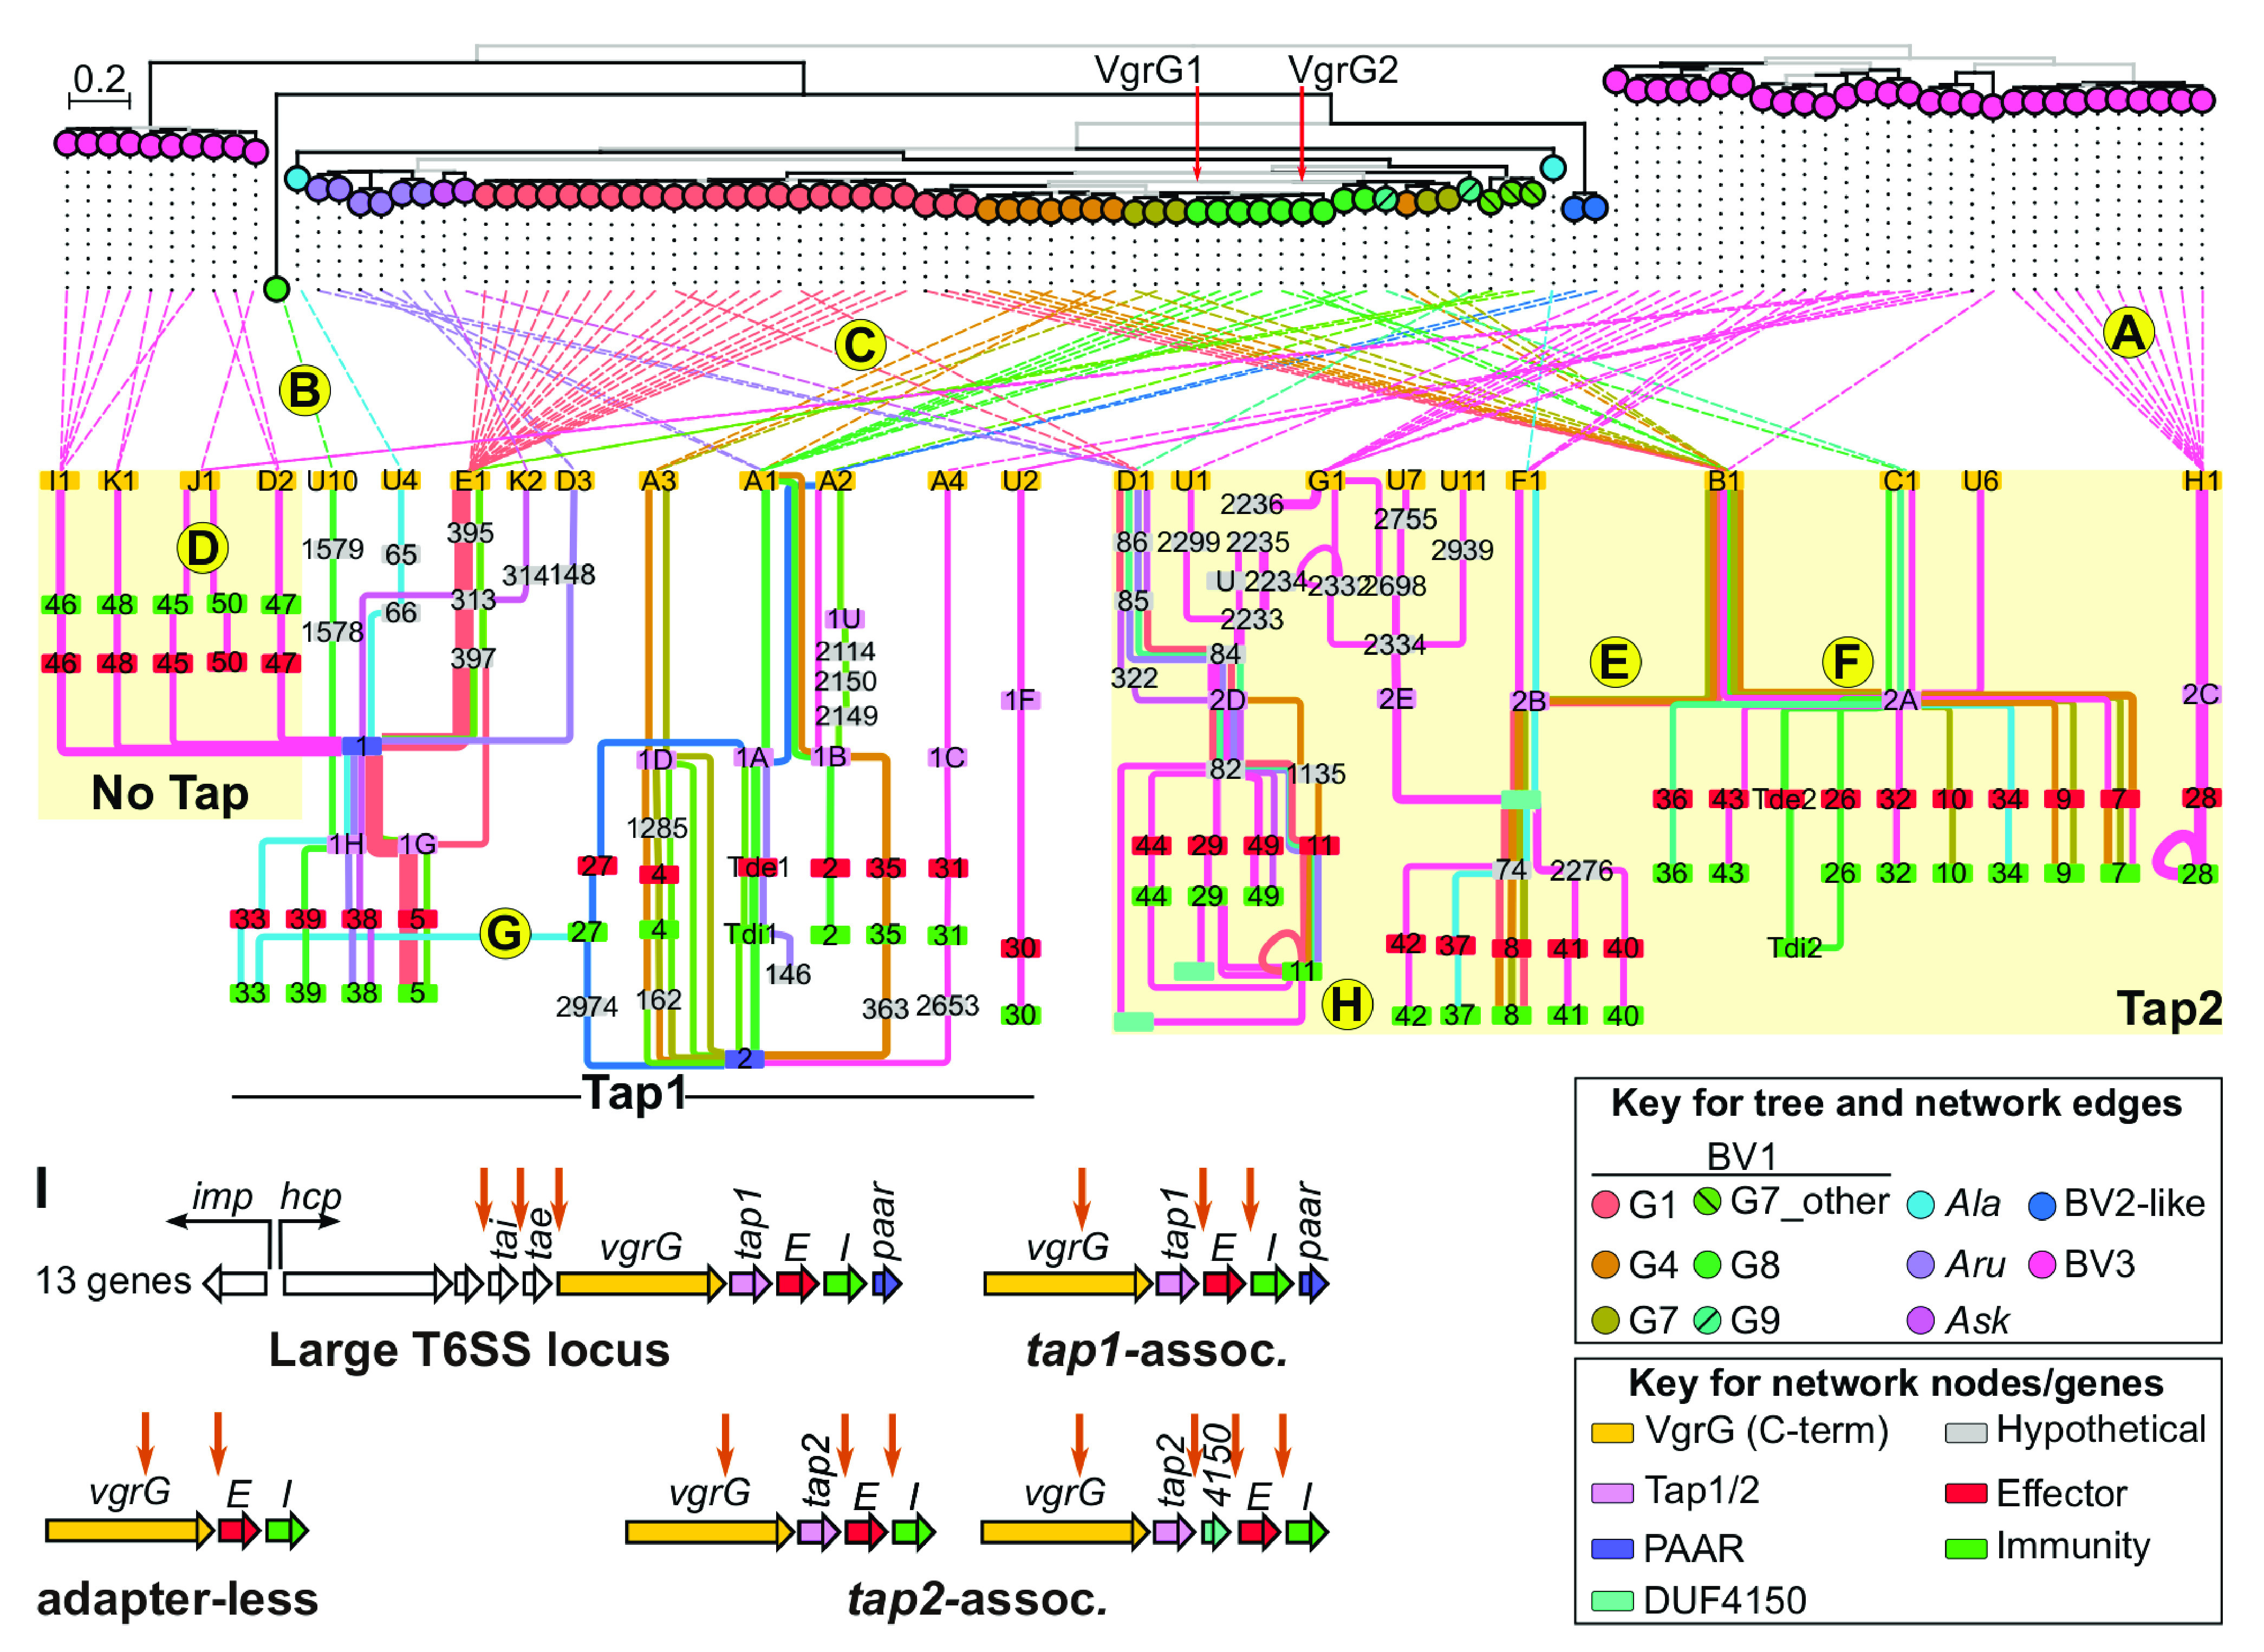Click the yellow circled letter E marker
This screenshot has width=2264, height=1652.
pos(1615,661)
